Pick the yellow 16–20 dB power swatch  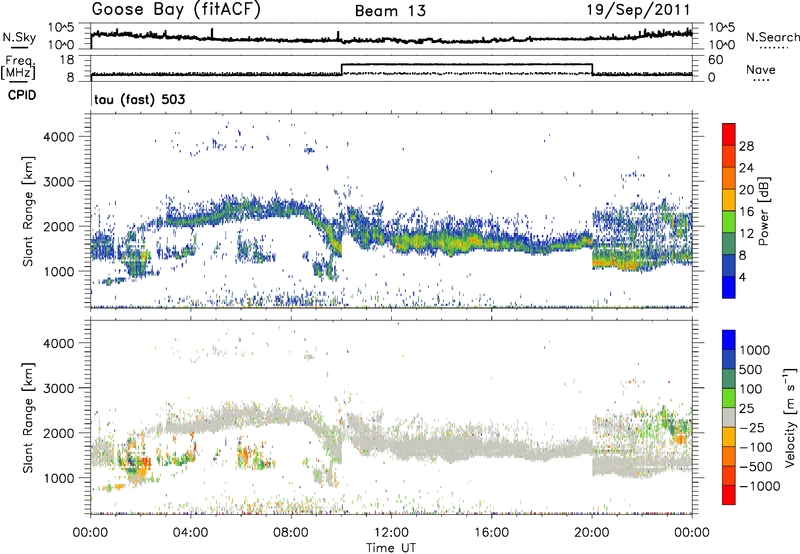point(729,200)
